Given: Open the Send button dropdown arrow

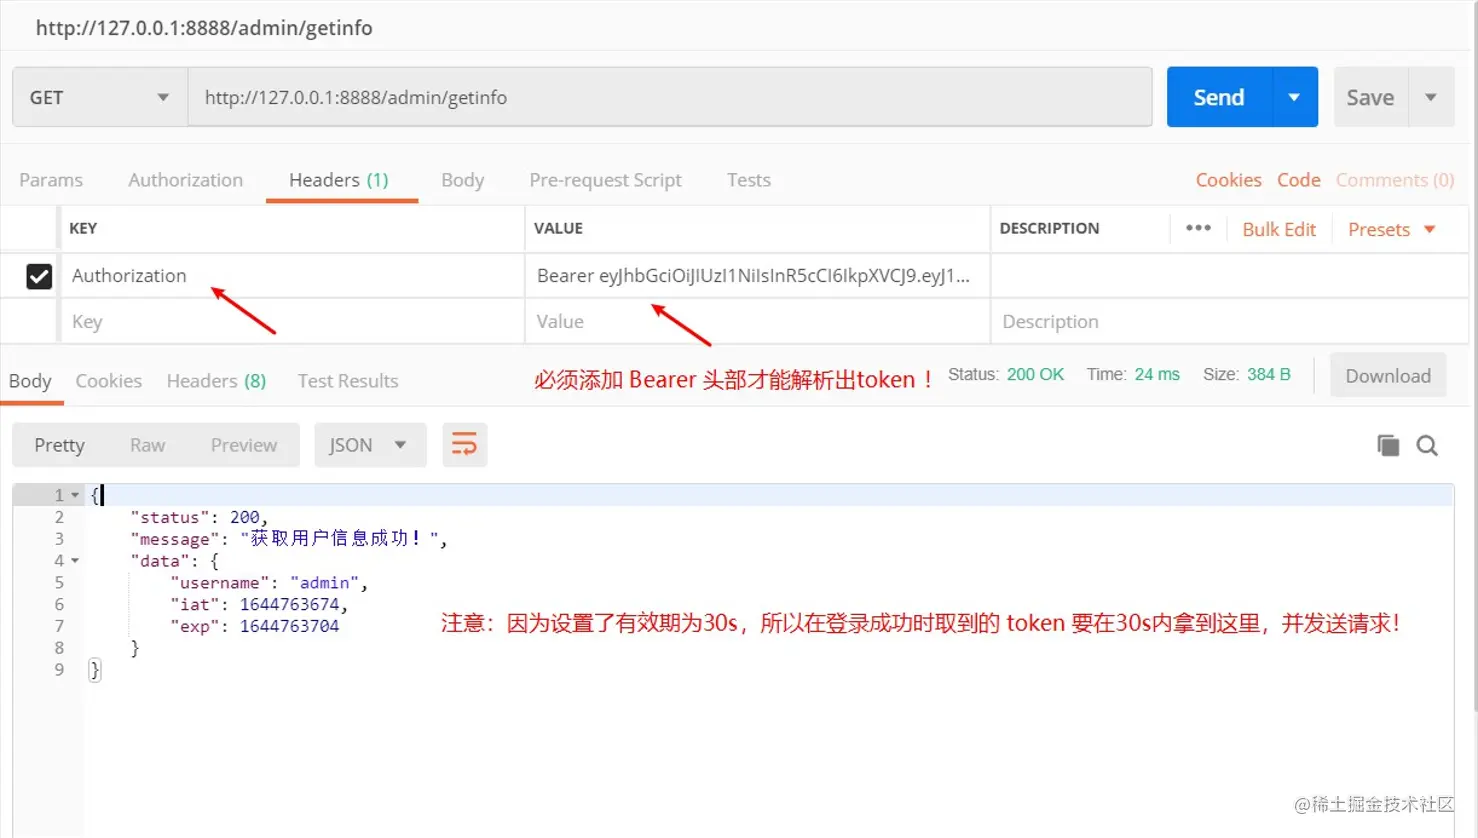Looking at the screenshot, I should (1295, 96).
